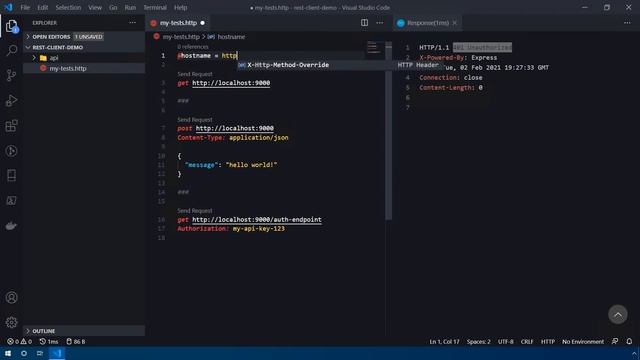Click the 1 UNSAVED badge
The image size is (640, 360).
[x=88, y=37]
